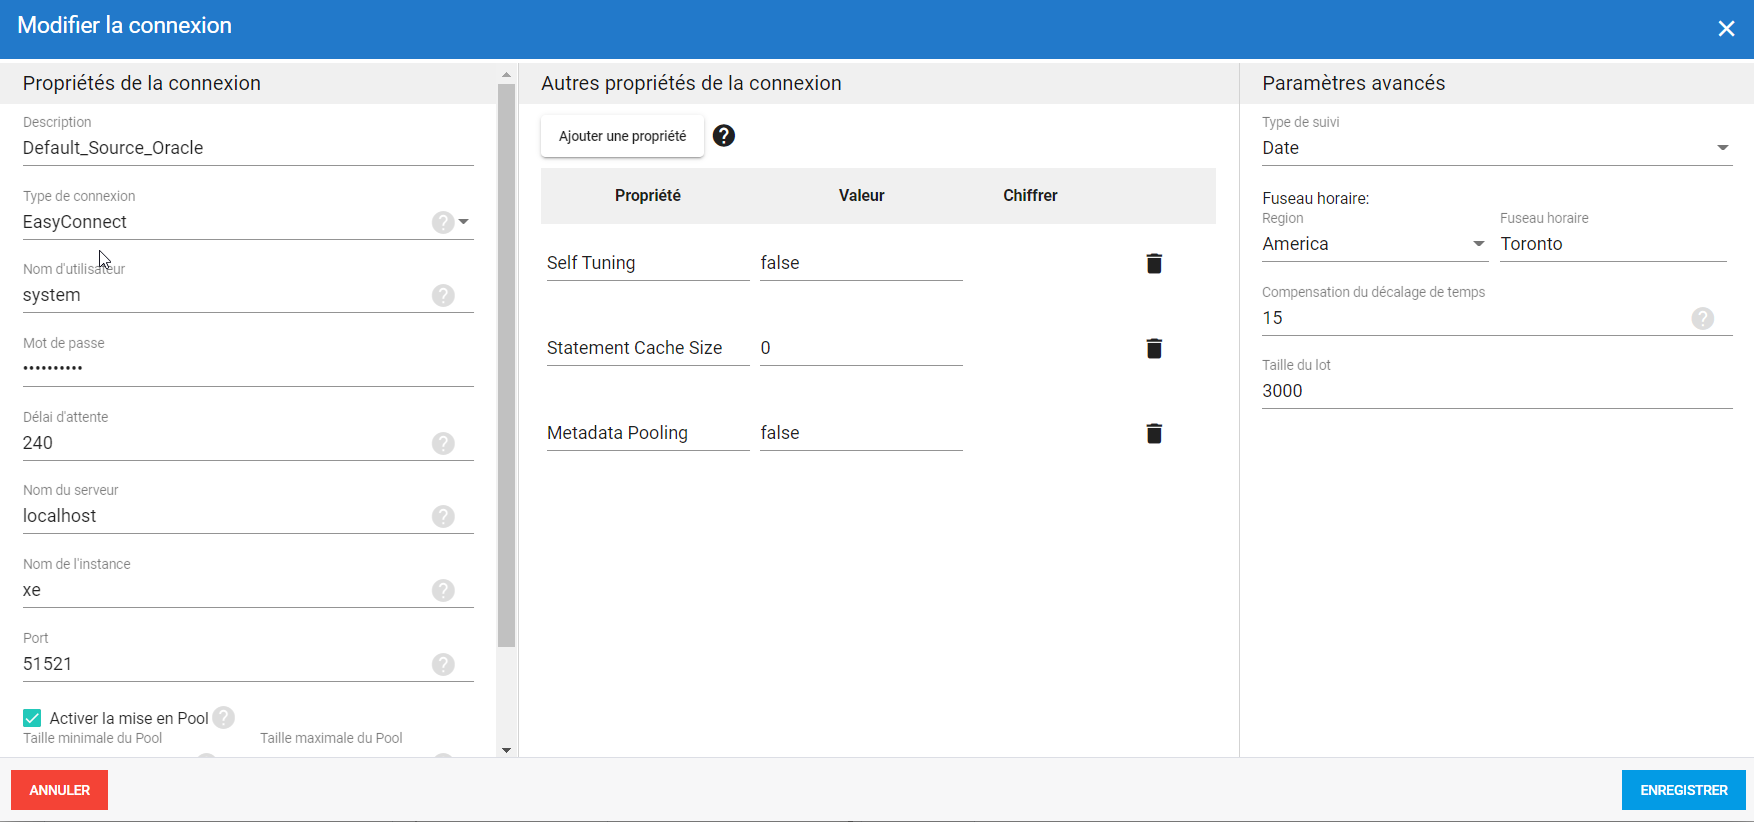This screenshot has height=822, width=1754.
Task: Delete the Self Tuning property
Action: 1154,263
